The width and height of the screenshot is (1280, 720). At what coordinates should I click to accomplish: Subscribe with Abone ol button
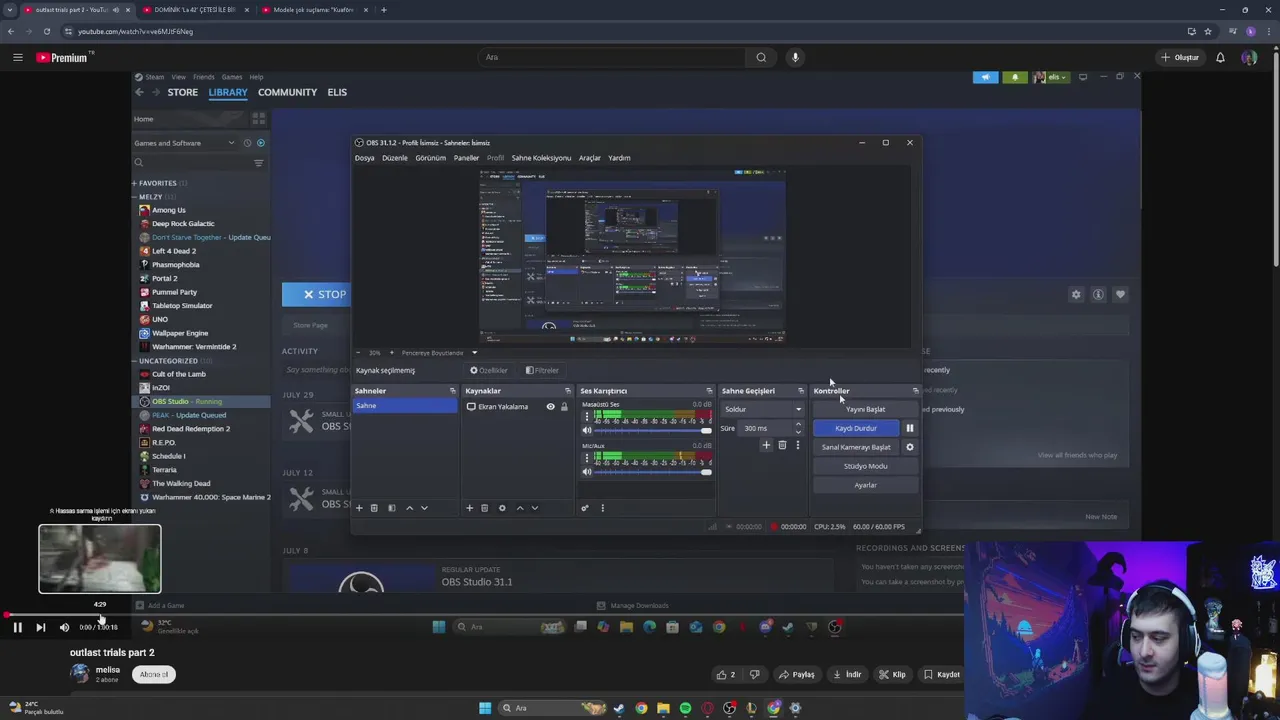[x=154, y=674]
